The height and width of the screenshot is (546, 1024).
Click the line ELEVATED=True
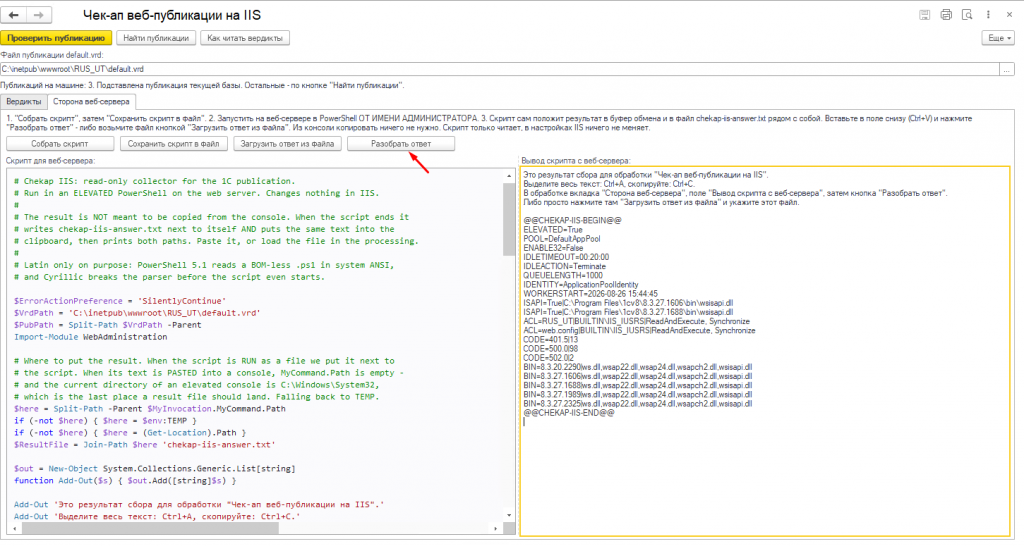coord(552,230)
